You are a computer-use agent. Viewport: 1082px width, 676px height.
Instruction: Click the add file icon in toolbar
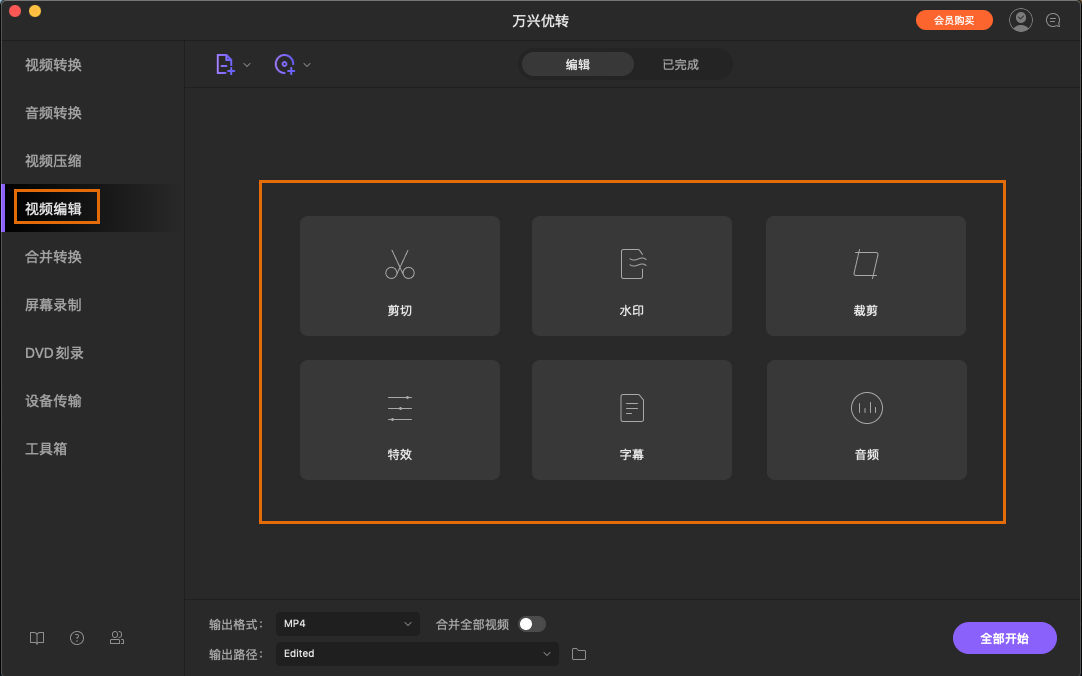click(224, 64)
